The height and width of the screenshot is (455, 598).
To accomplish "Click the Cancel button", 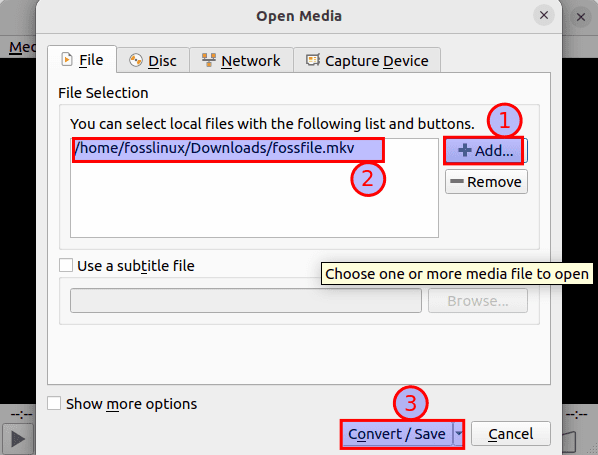I will [511, 434].
